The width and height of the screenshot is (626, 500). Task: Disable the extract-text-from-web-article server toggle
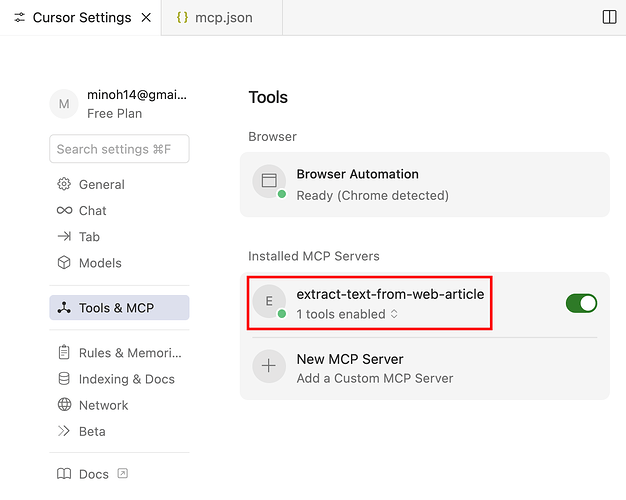(581, 303)
